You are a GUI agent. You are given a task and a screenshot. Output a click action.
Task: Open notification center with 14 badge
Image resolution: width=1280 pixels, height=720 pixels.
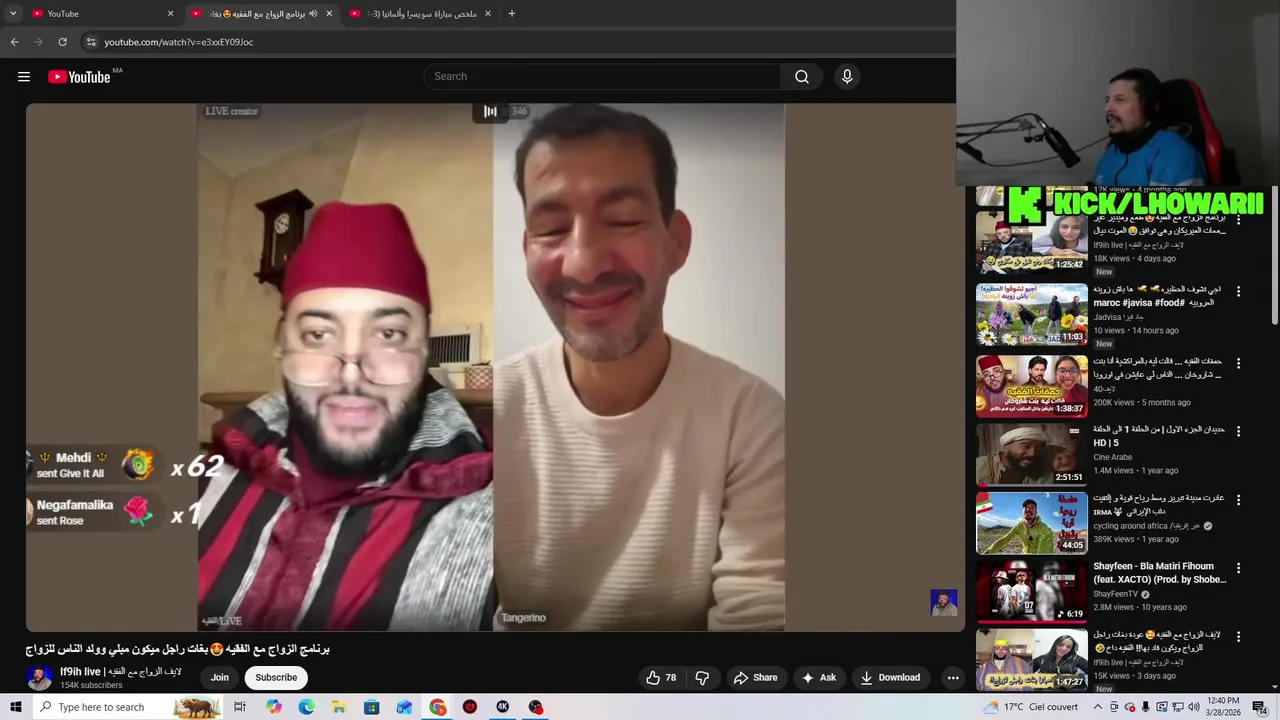coord(1261,707)
